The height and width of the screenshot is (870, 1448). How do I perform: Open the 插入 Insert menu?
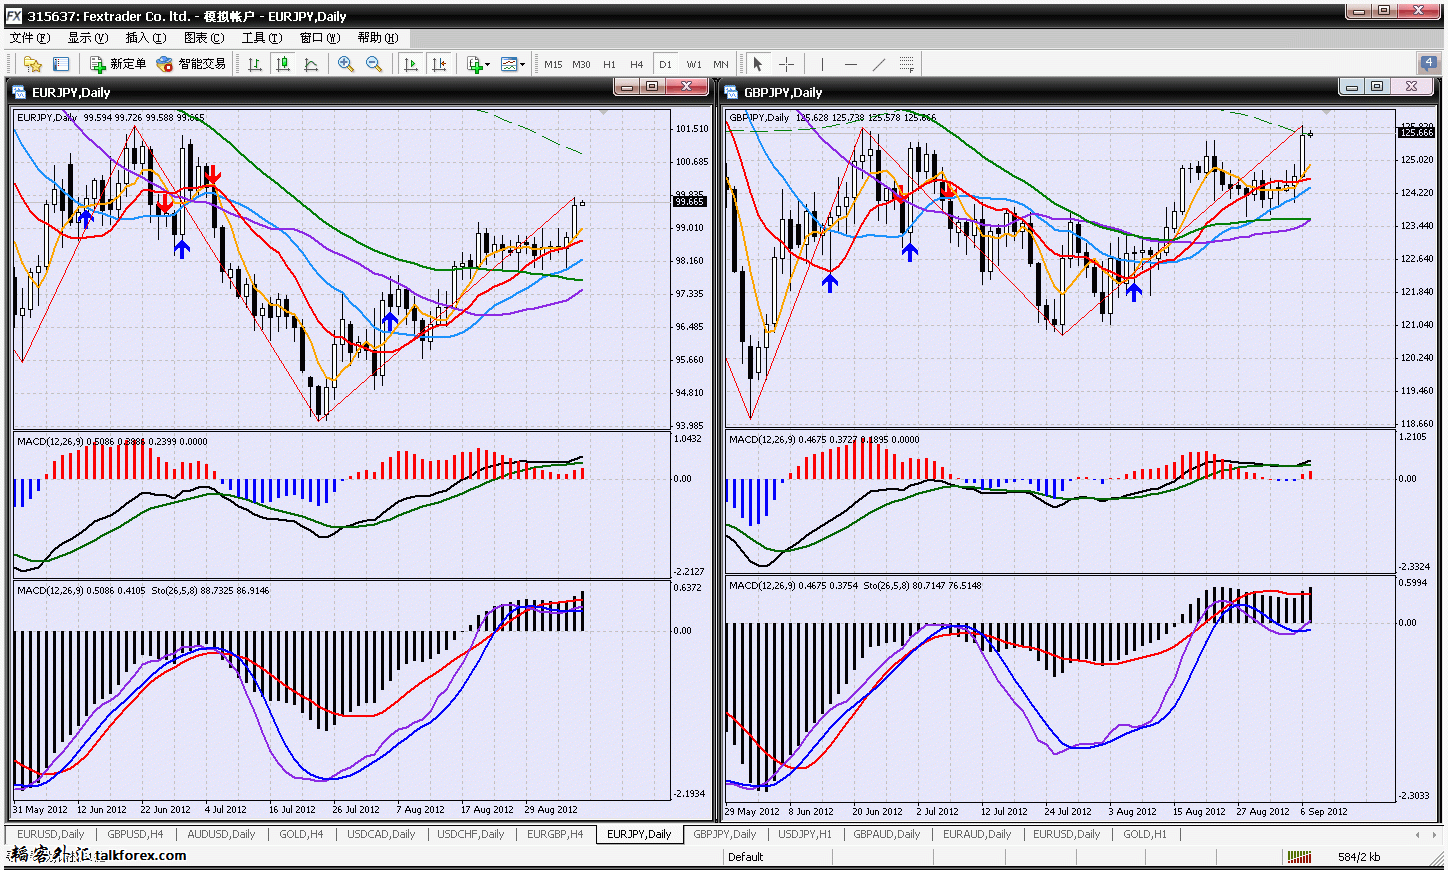pos(145,38)
